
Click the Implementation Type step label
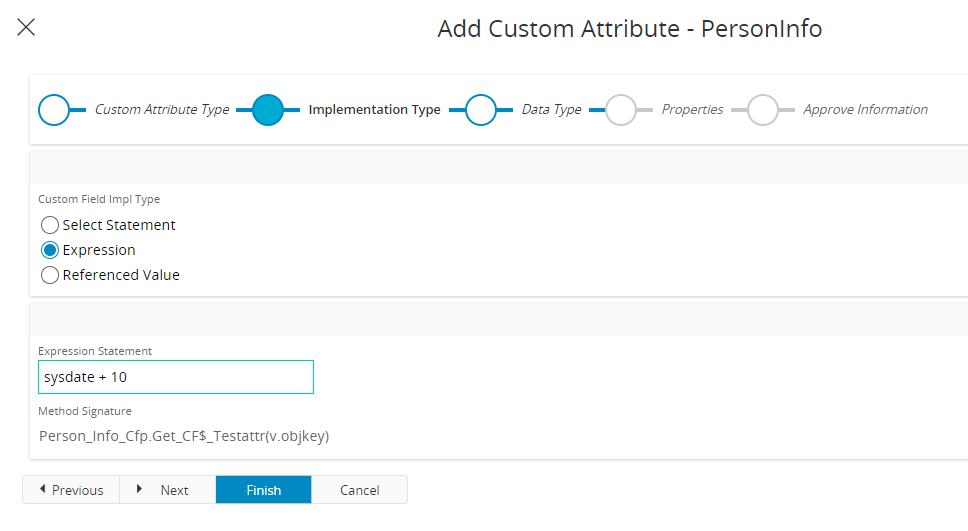pos(374,110)
